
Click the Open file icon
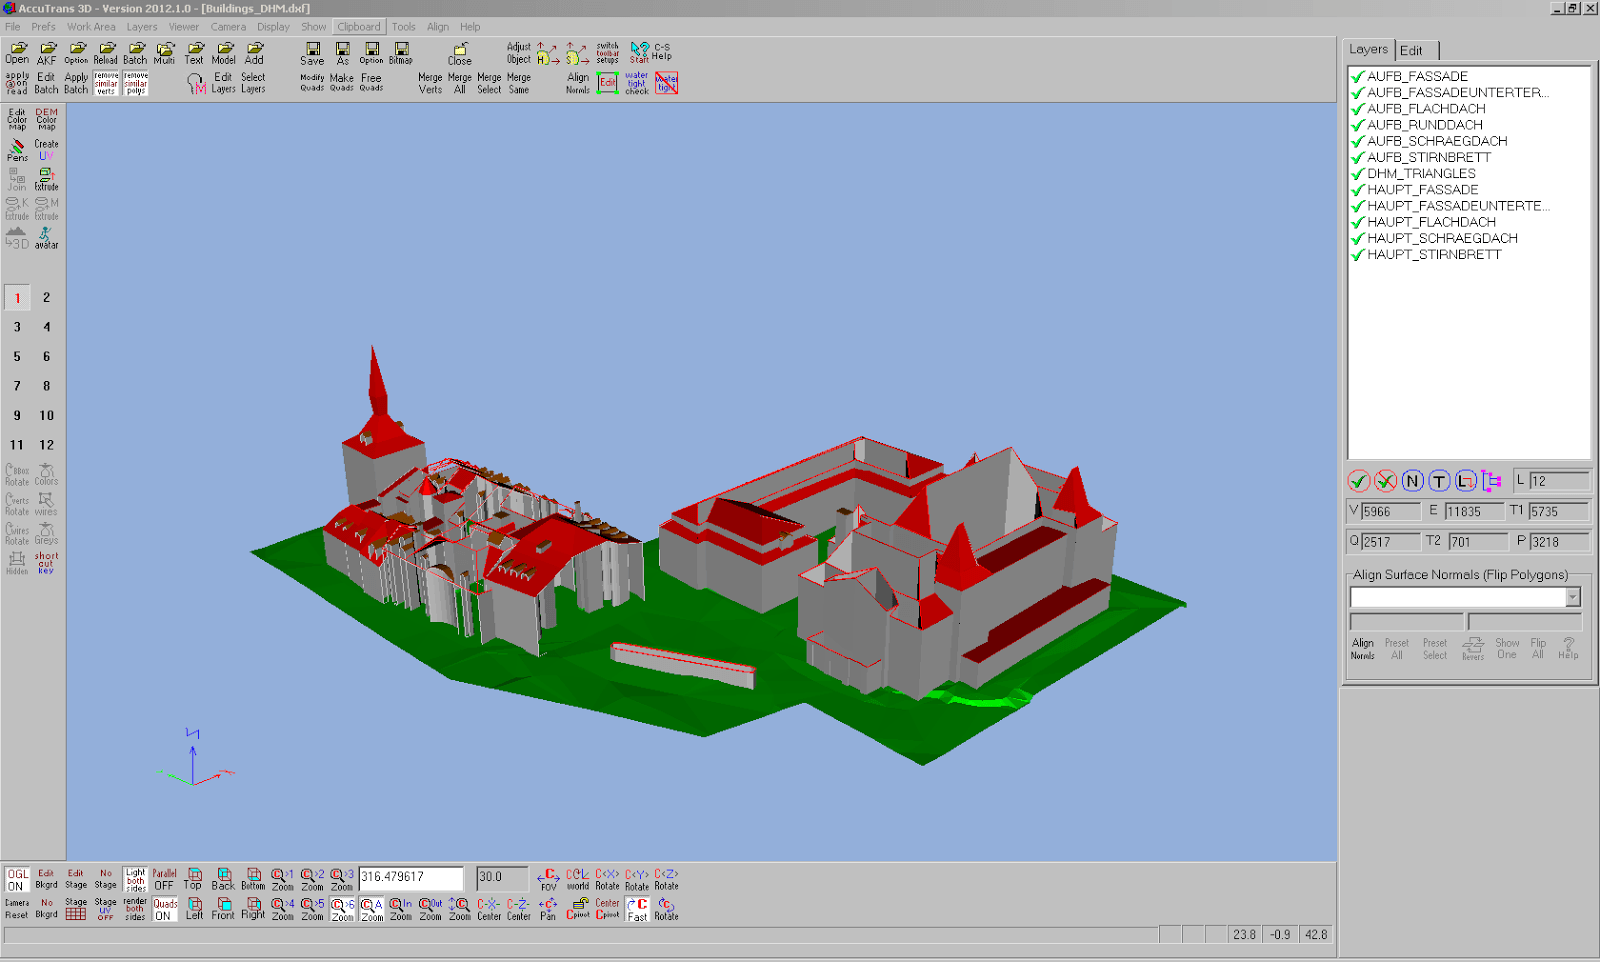pos(17,53)
